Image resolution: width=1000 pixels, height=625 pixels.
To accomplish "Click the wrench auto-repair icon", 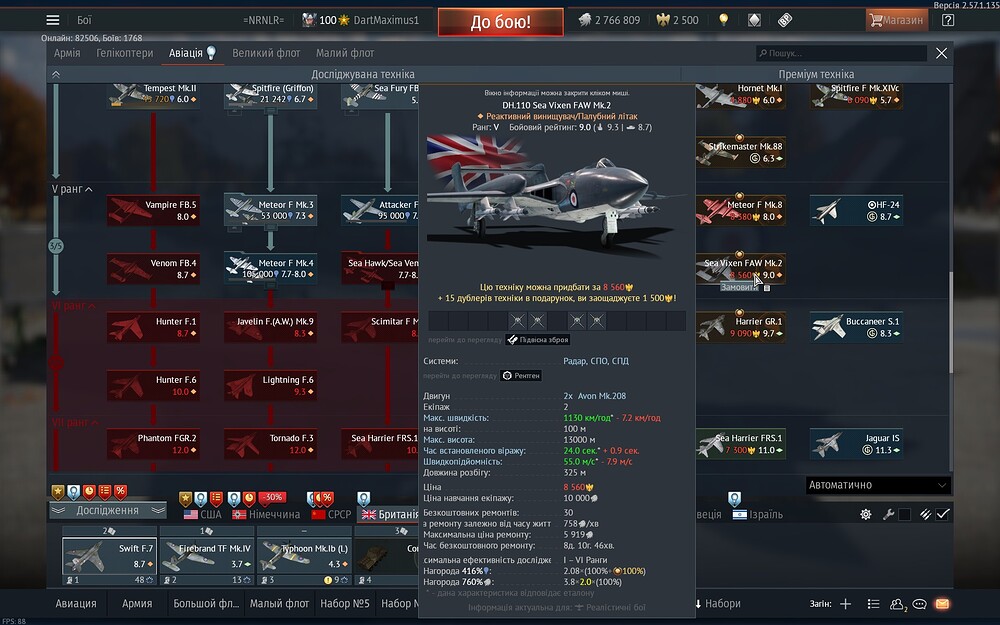I will pos(888,514).
